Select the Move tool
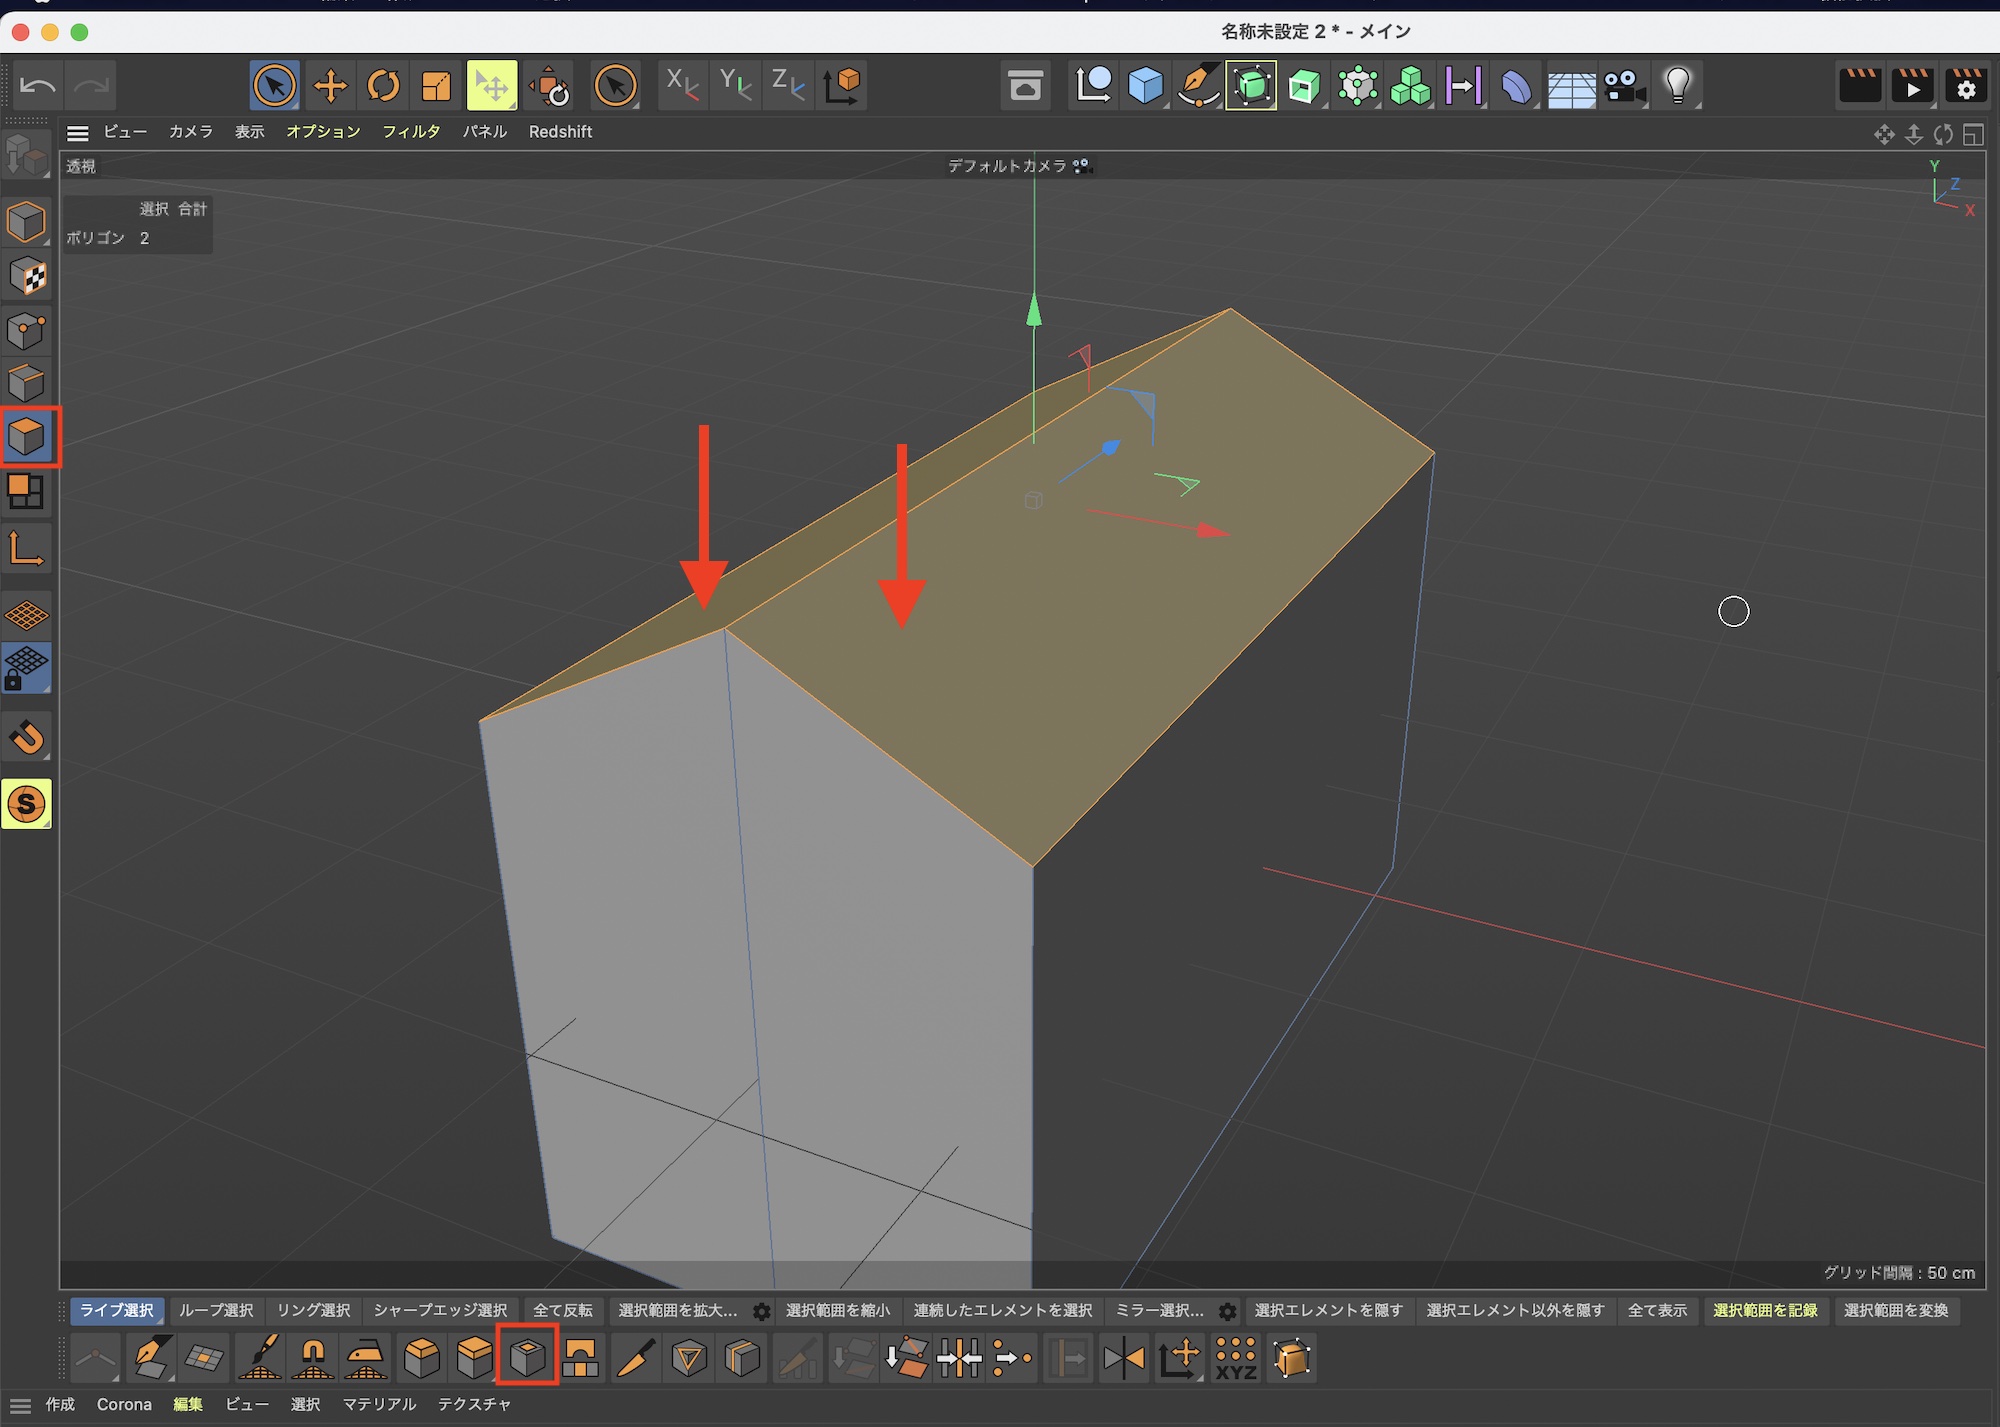Viewport: 2000px width, 1427px height. coord(329,86)
